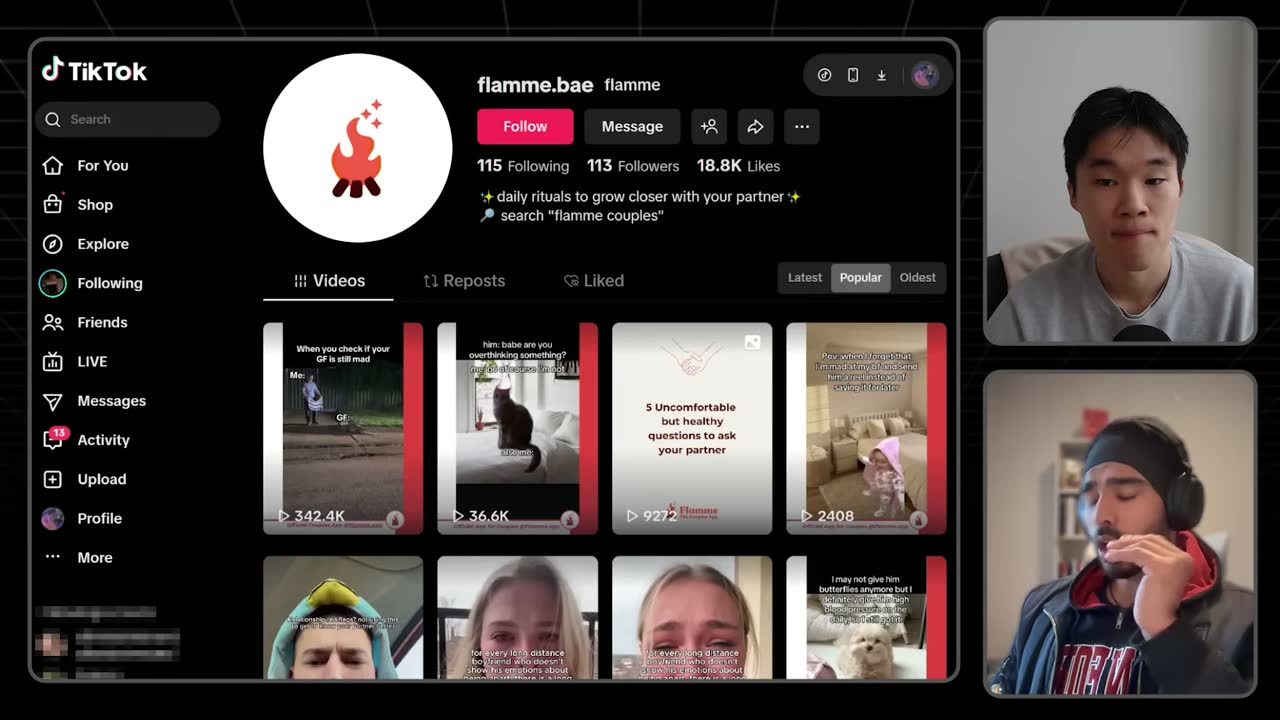Open the Shop bag icon

point(53,204)
